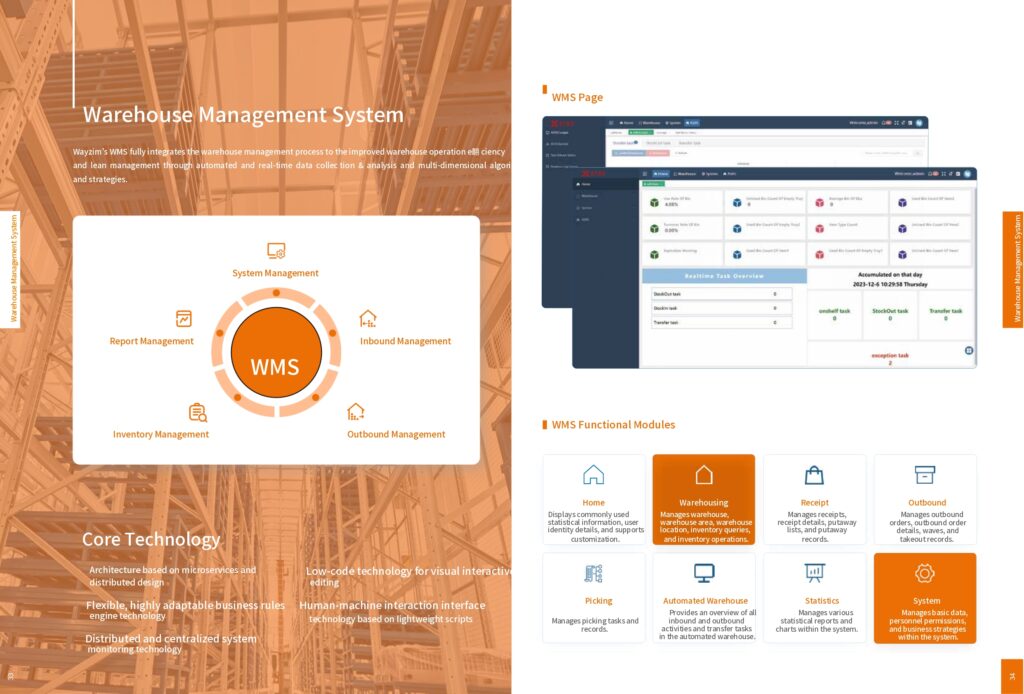The height and width of the screenshot is (694, 1024).
Task: Open the Home module house icon
Action: [x=593, y=475]
